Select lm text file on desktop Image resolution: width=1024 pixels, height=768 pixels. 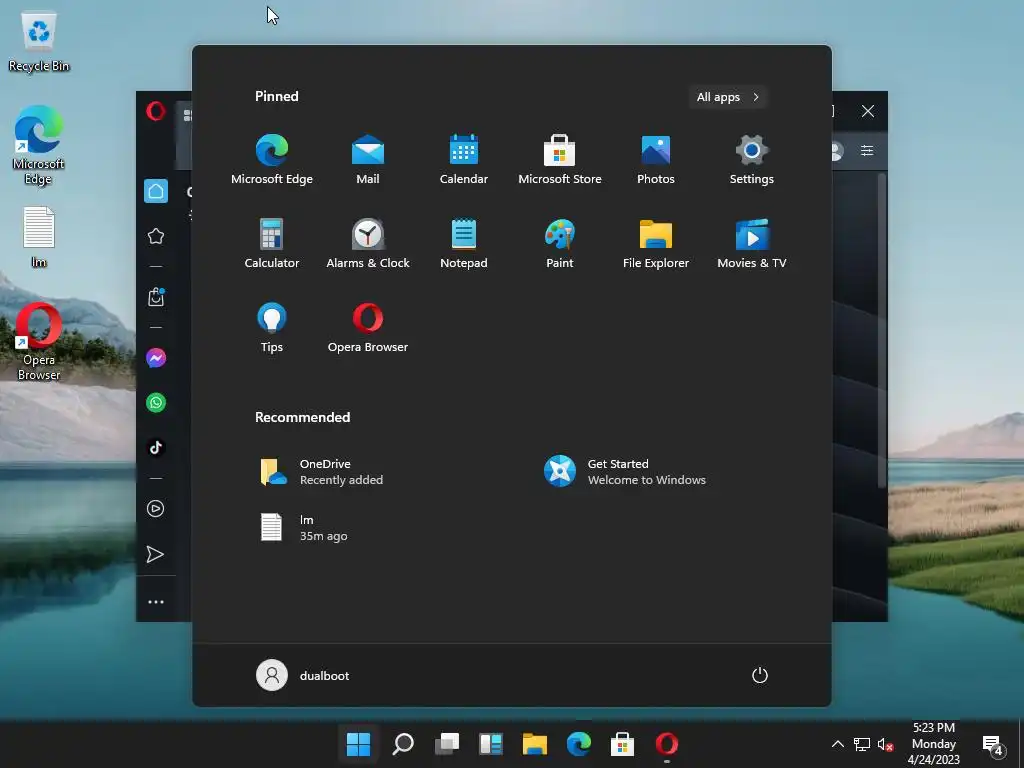39,237
